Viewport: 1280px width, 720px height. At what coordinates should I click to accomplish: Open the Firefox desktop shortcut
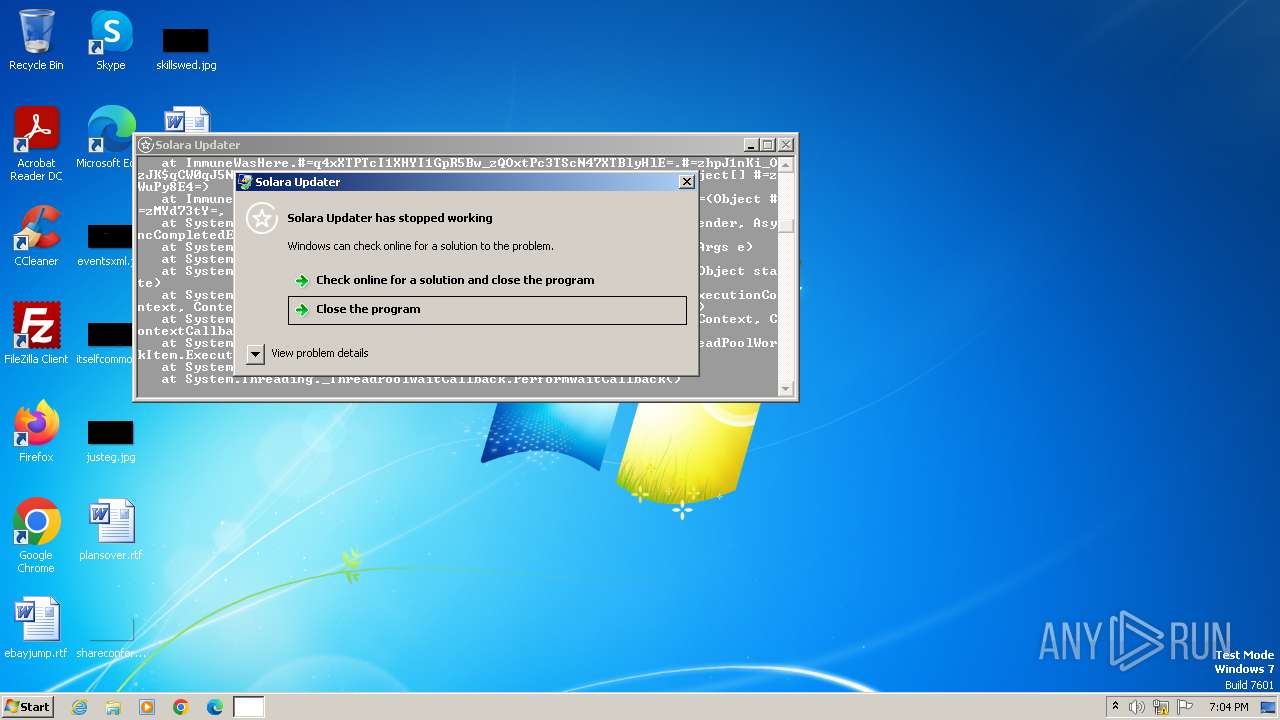(x=36, y=431)
